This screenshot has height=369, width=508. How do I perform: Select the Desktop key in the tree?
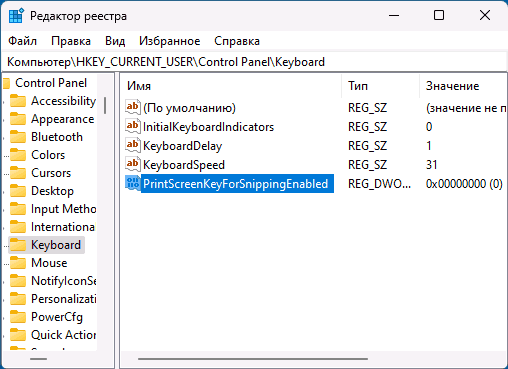[52, 191]
